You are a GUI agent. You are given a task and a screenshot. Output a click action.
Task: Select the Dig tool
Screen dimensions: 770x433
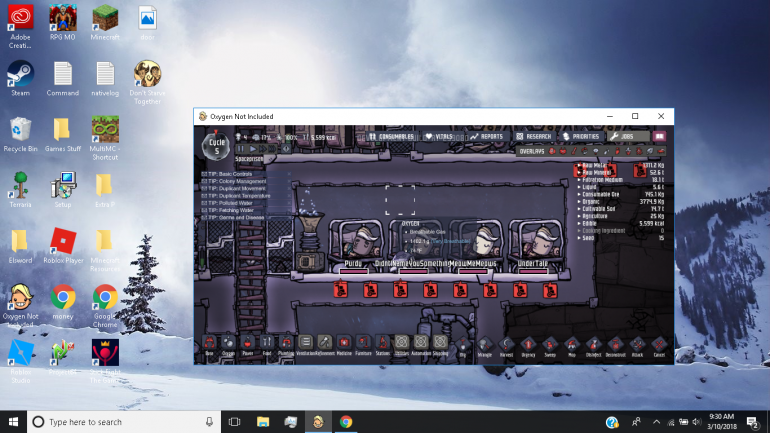[x=463, y=346]
